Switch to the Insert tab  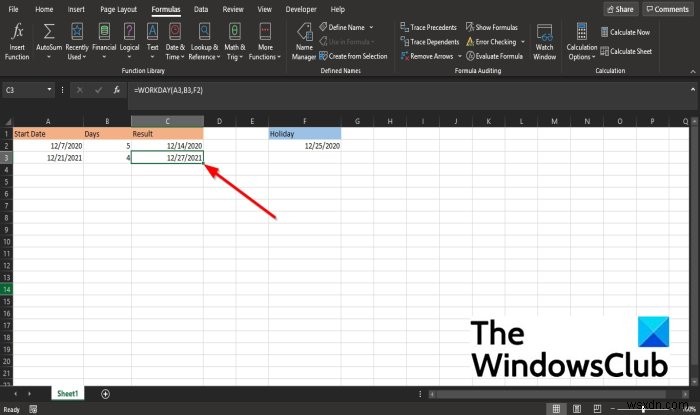coord(76,9)
